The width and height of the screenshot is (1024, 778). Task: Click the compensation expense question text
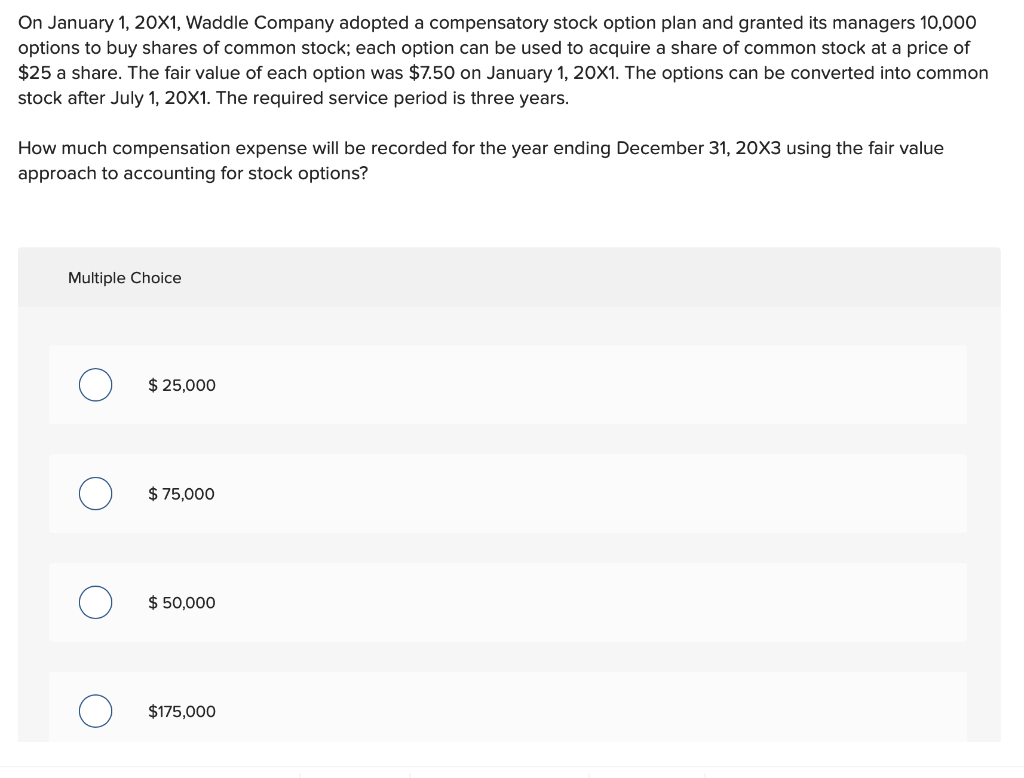click(x=480, y=160)
